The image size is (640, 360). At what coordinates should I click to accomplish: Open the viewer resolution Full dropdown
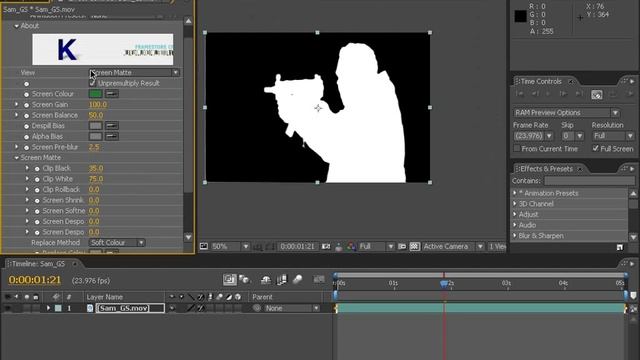pos(376,247)
